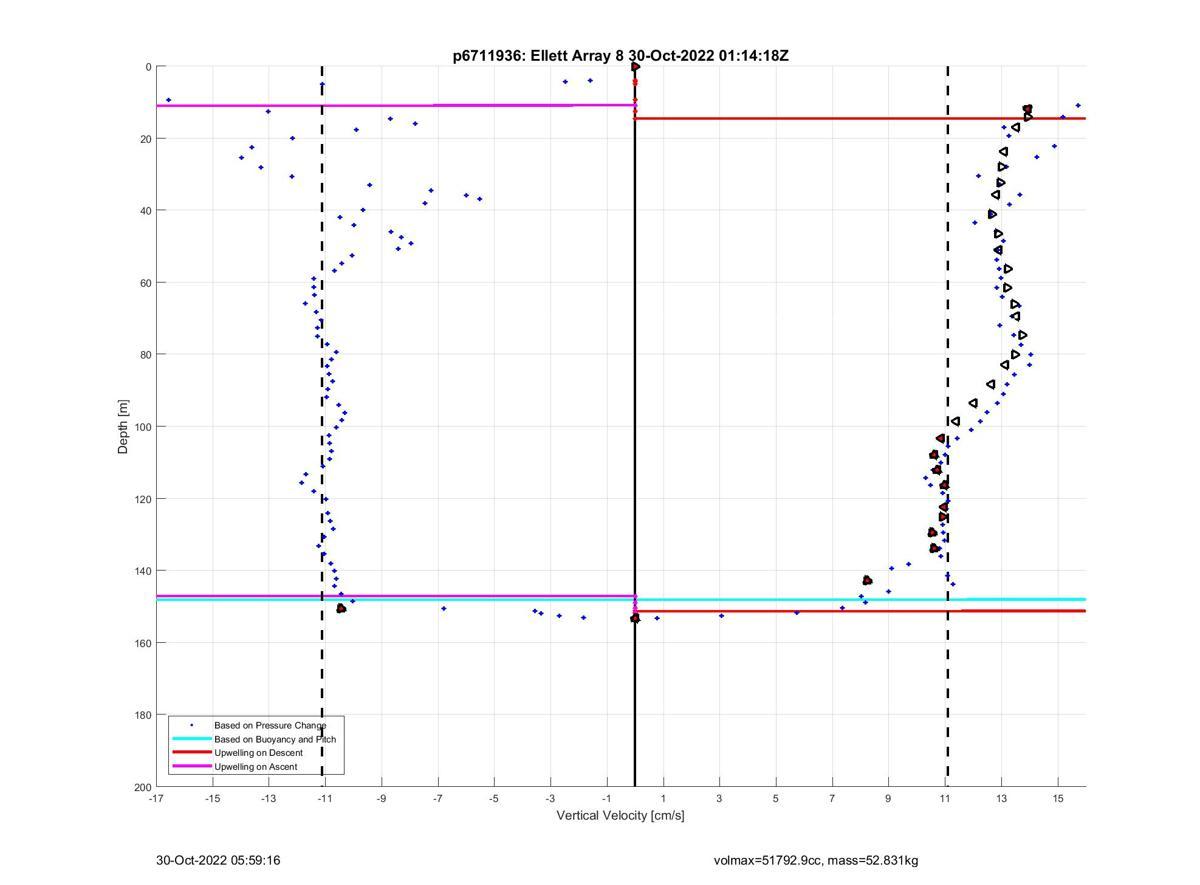Select the 'Depth [m]' y-axis label
Screen dimensions: 1200x885
point(124,427)
